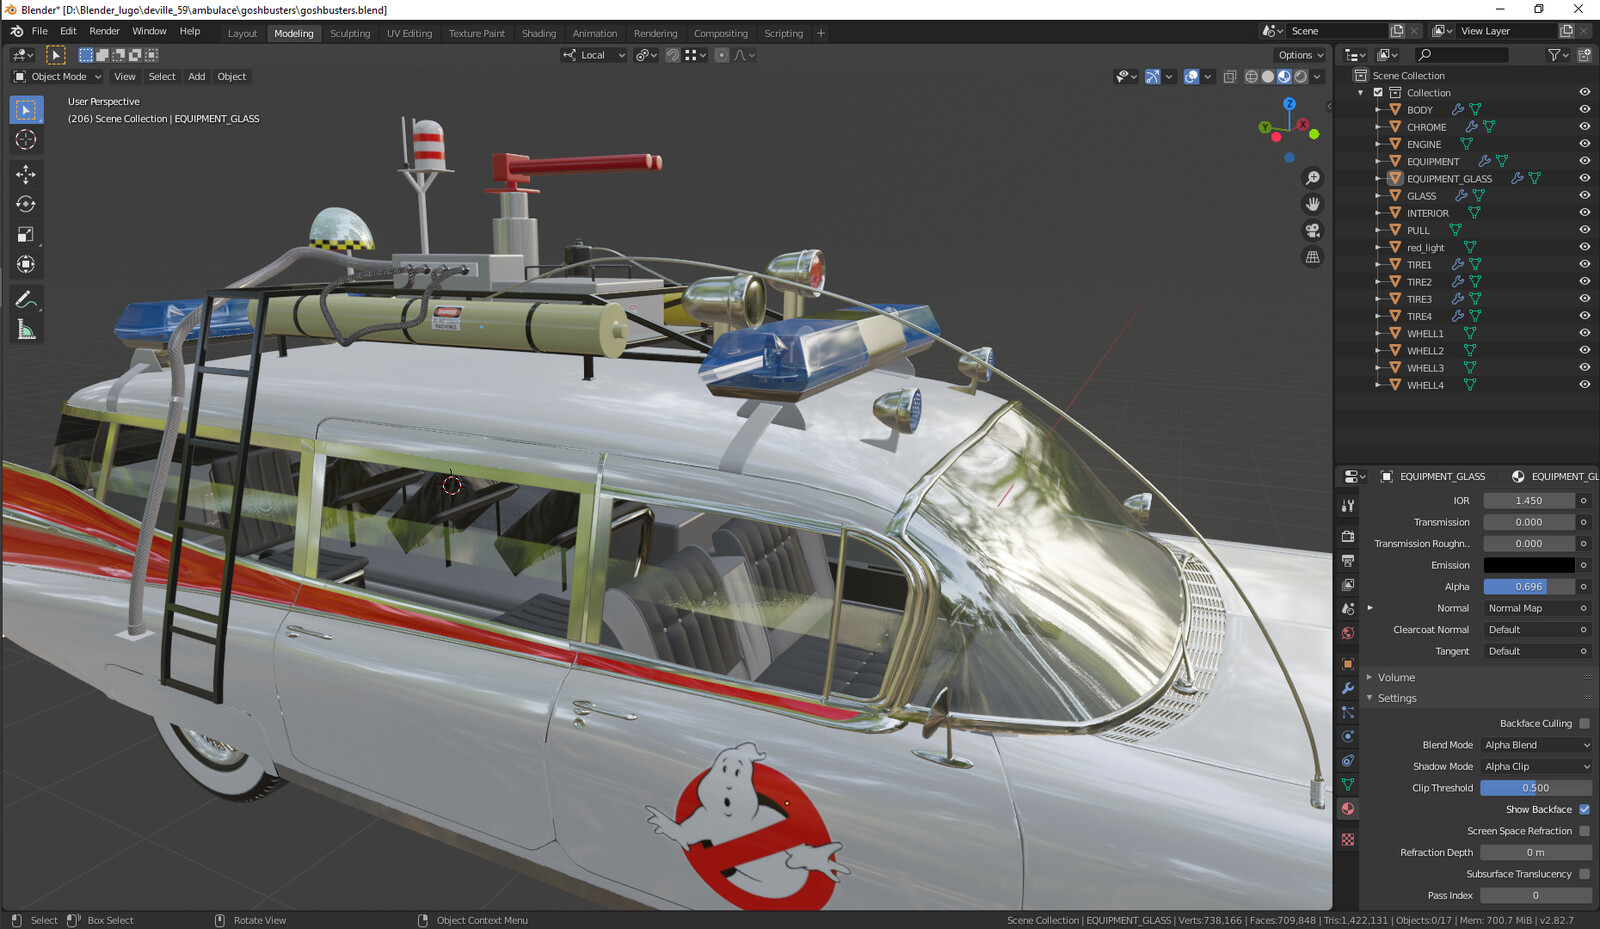Click the IOR value field
The width and height of the screenshot is (1600, 929).
[1529, 501]
